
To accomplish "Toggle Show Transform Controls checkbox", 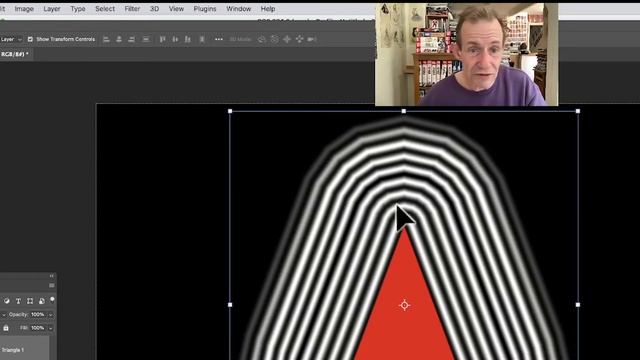I will pyautogui.click(x=30, y=39).
